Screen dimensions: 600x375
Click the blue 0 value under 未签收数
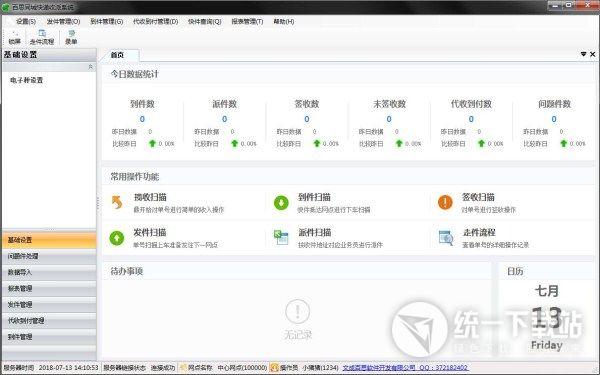[x=389, y=119]
